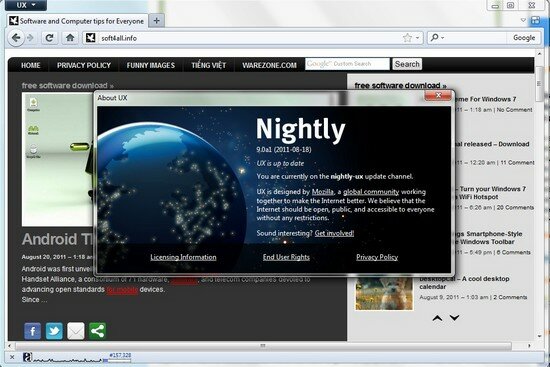The width and height of the screenshot is (550, 367).
Task: Click the Search button on the site
Action: tap(407, 64)
